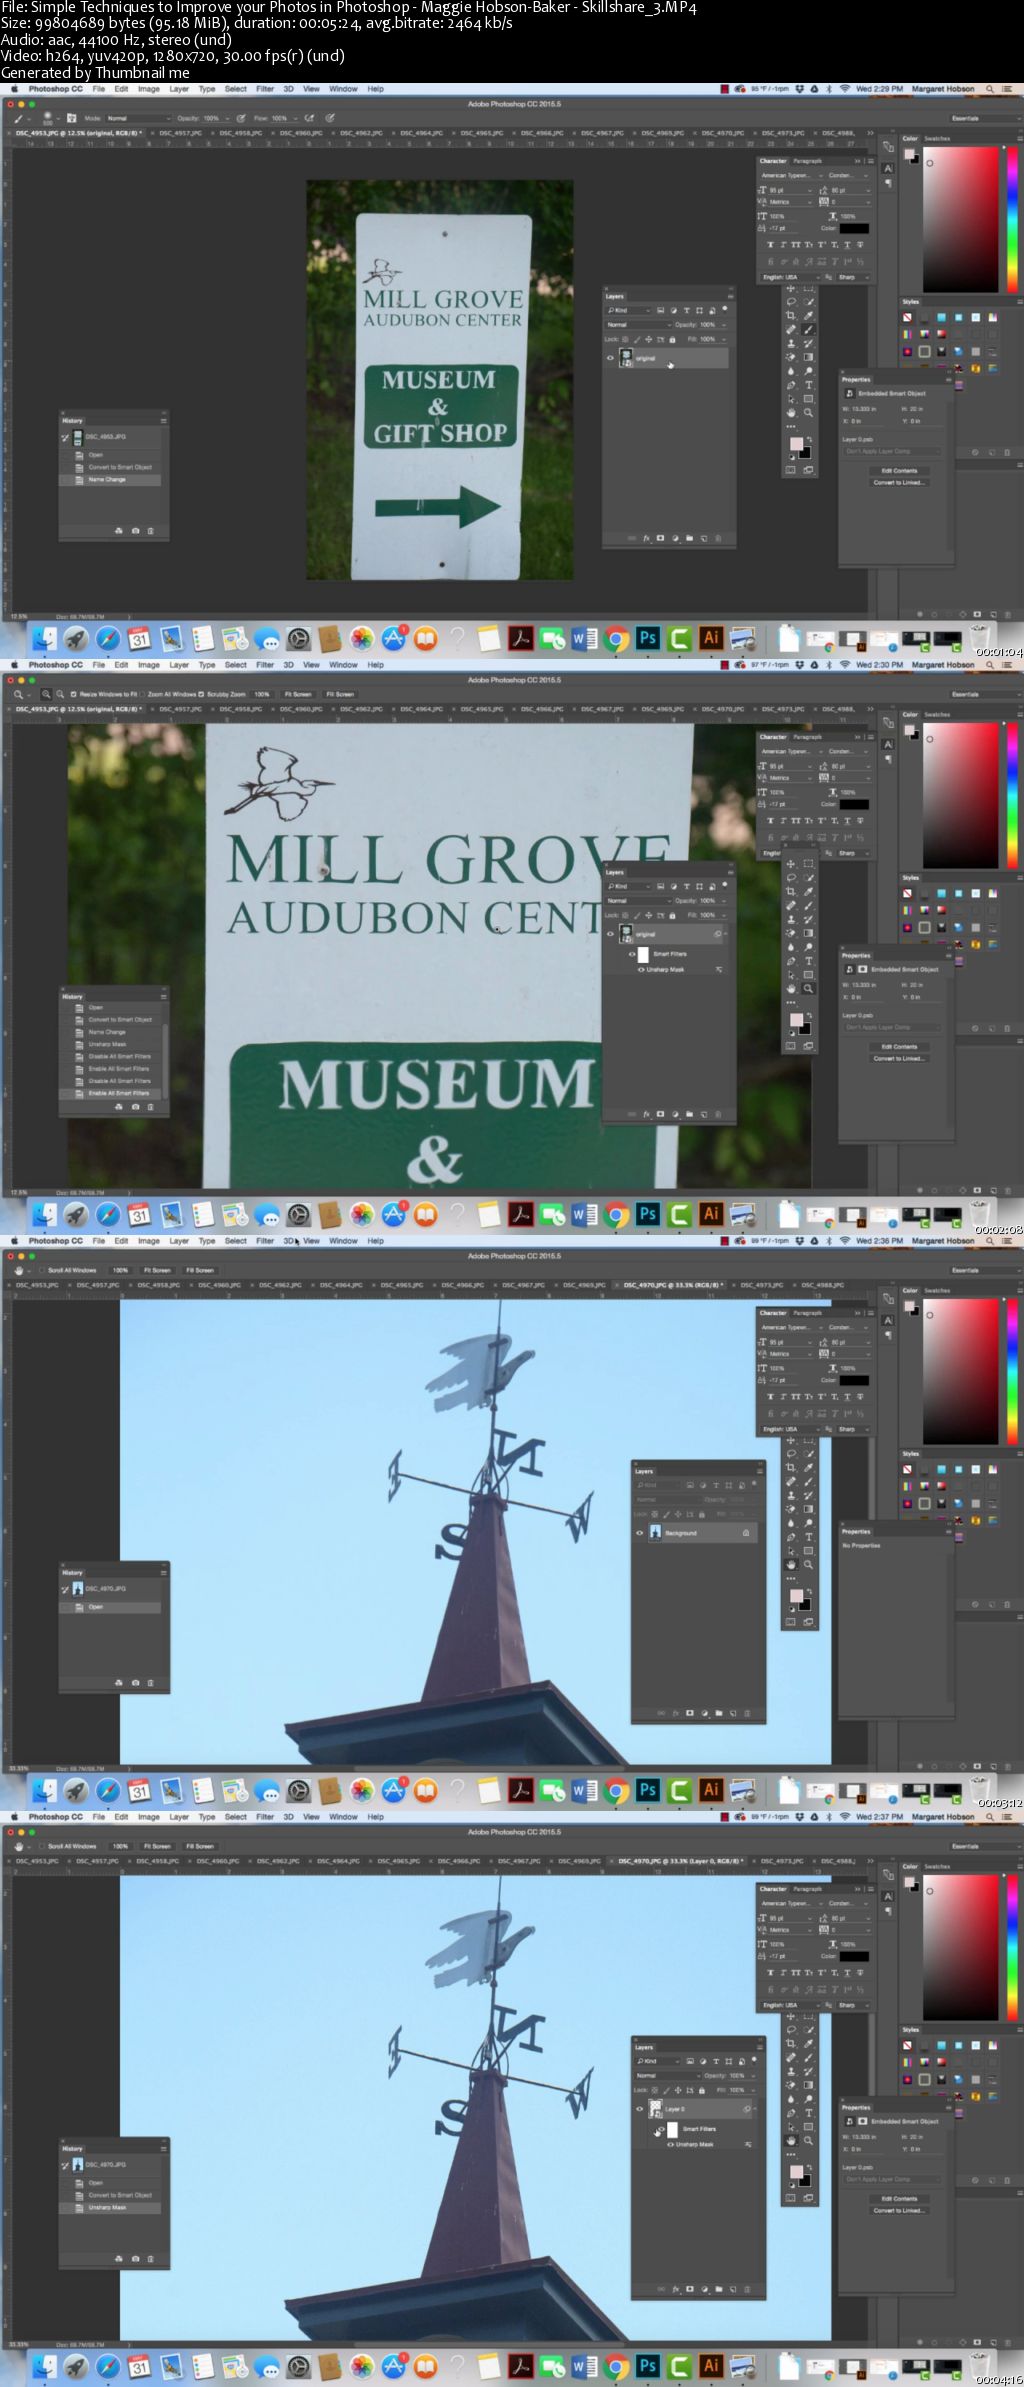In 00:02:08 frame, click Fit Screen button
Screen dimensions: 1024x2387
298,694
